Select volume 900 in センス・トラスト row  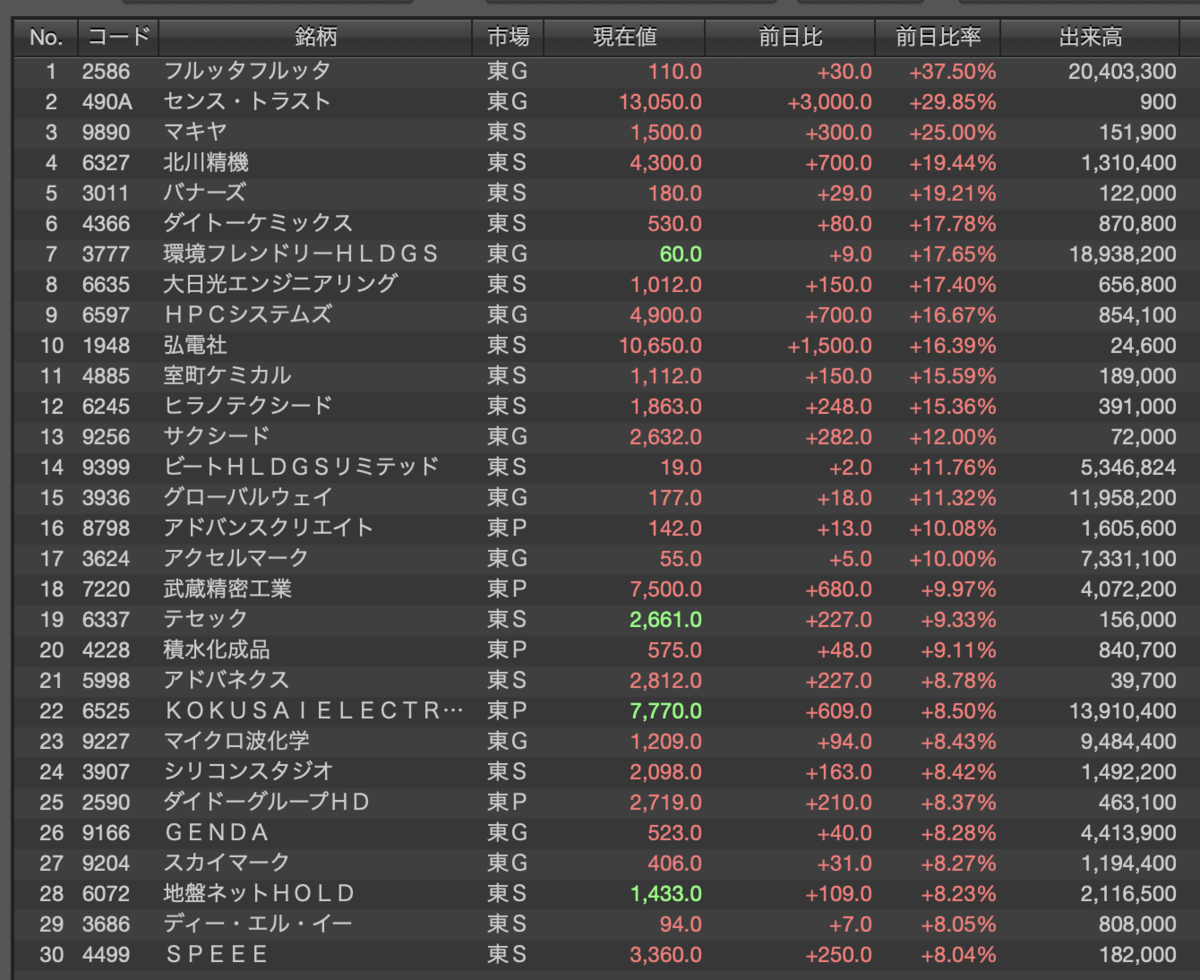pos(1158,102)
